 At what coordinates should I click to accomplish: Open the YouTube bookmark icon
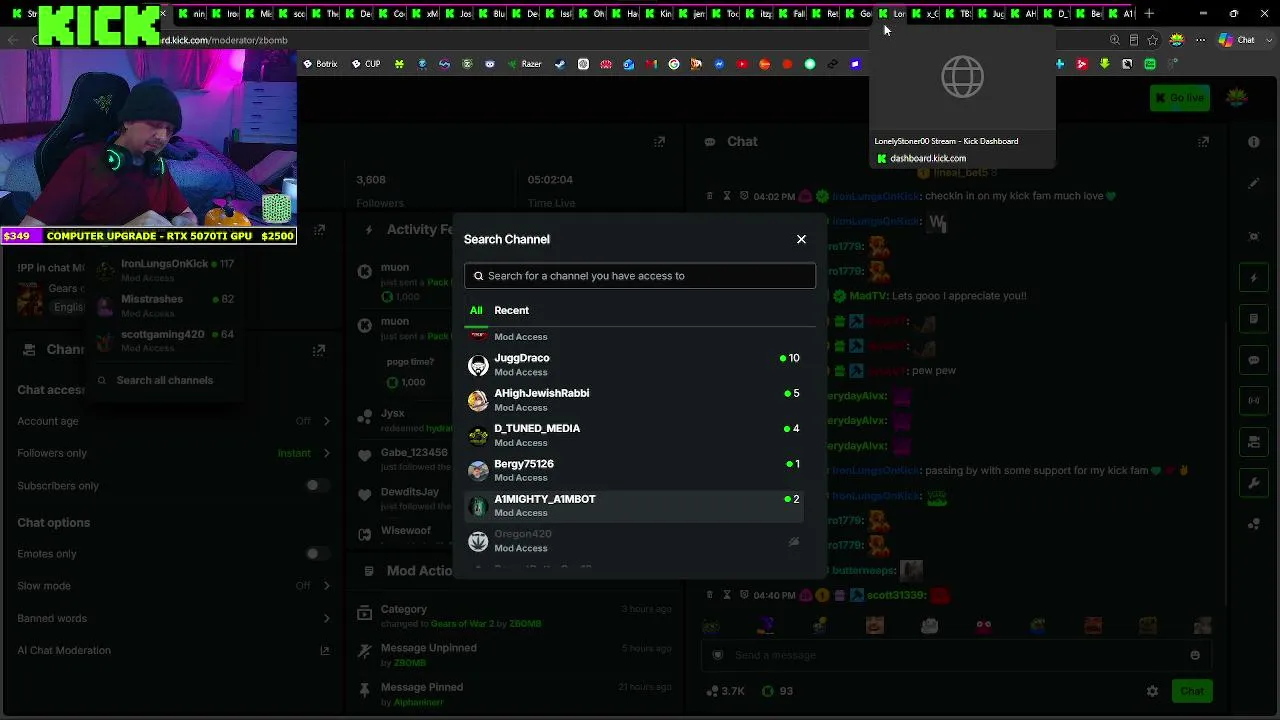[742, 64]
